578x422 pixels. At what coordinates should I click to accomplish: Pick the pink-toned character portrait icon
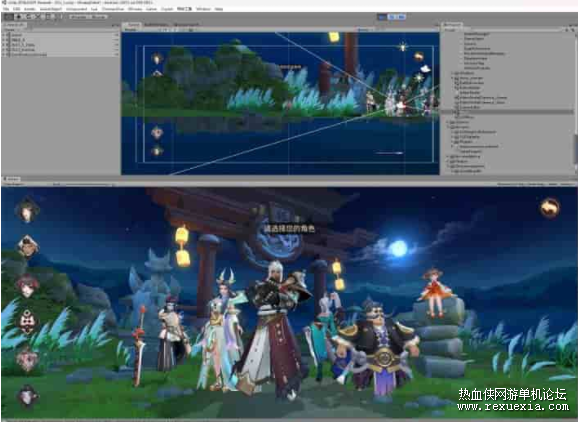[27, 360]
